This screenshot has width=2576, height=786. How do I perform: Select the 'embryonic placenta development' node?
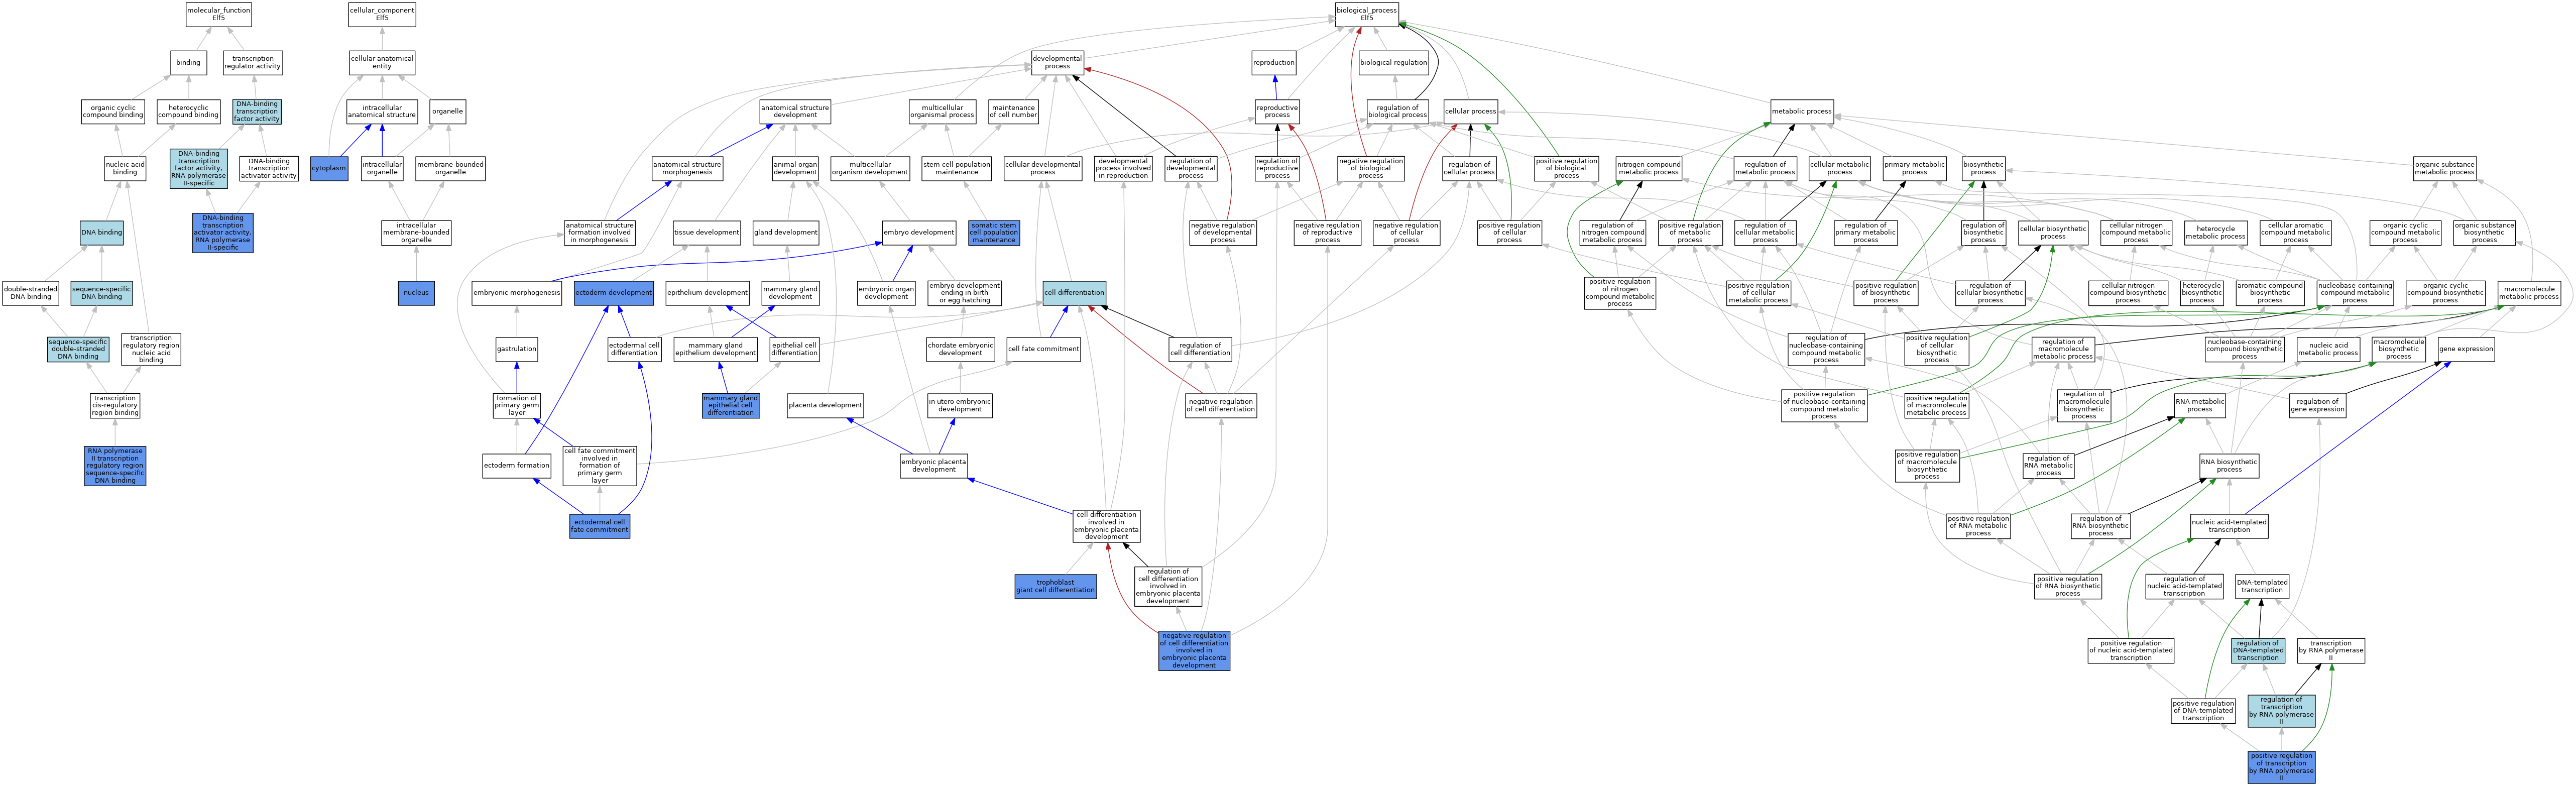[934, 465]
